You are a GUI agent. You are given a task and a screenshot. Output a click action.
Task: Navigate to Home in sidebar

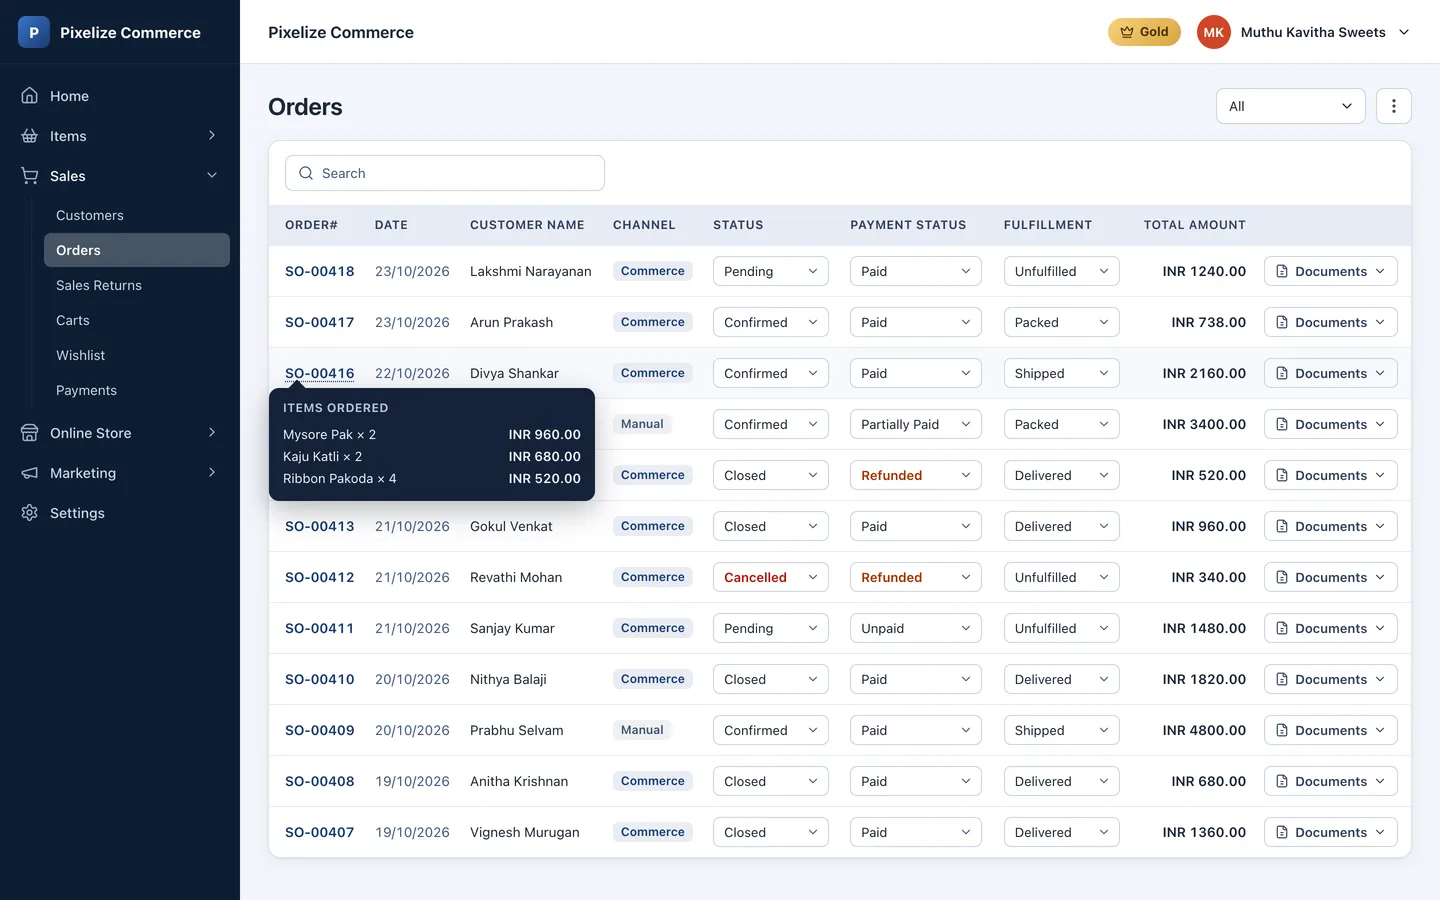pos(120,96)
